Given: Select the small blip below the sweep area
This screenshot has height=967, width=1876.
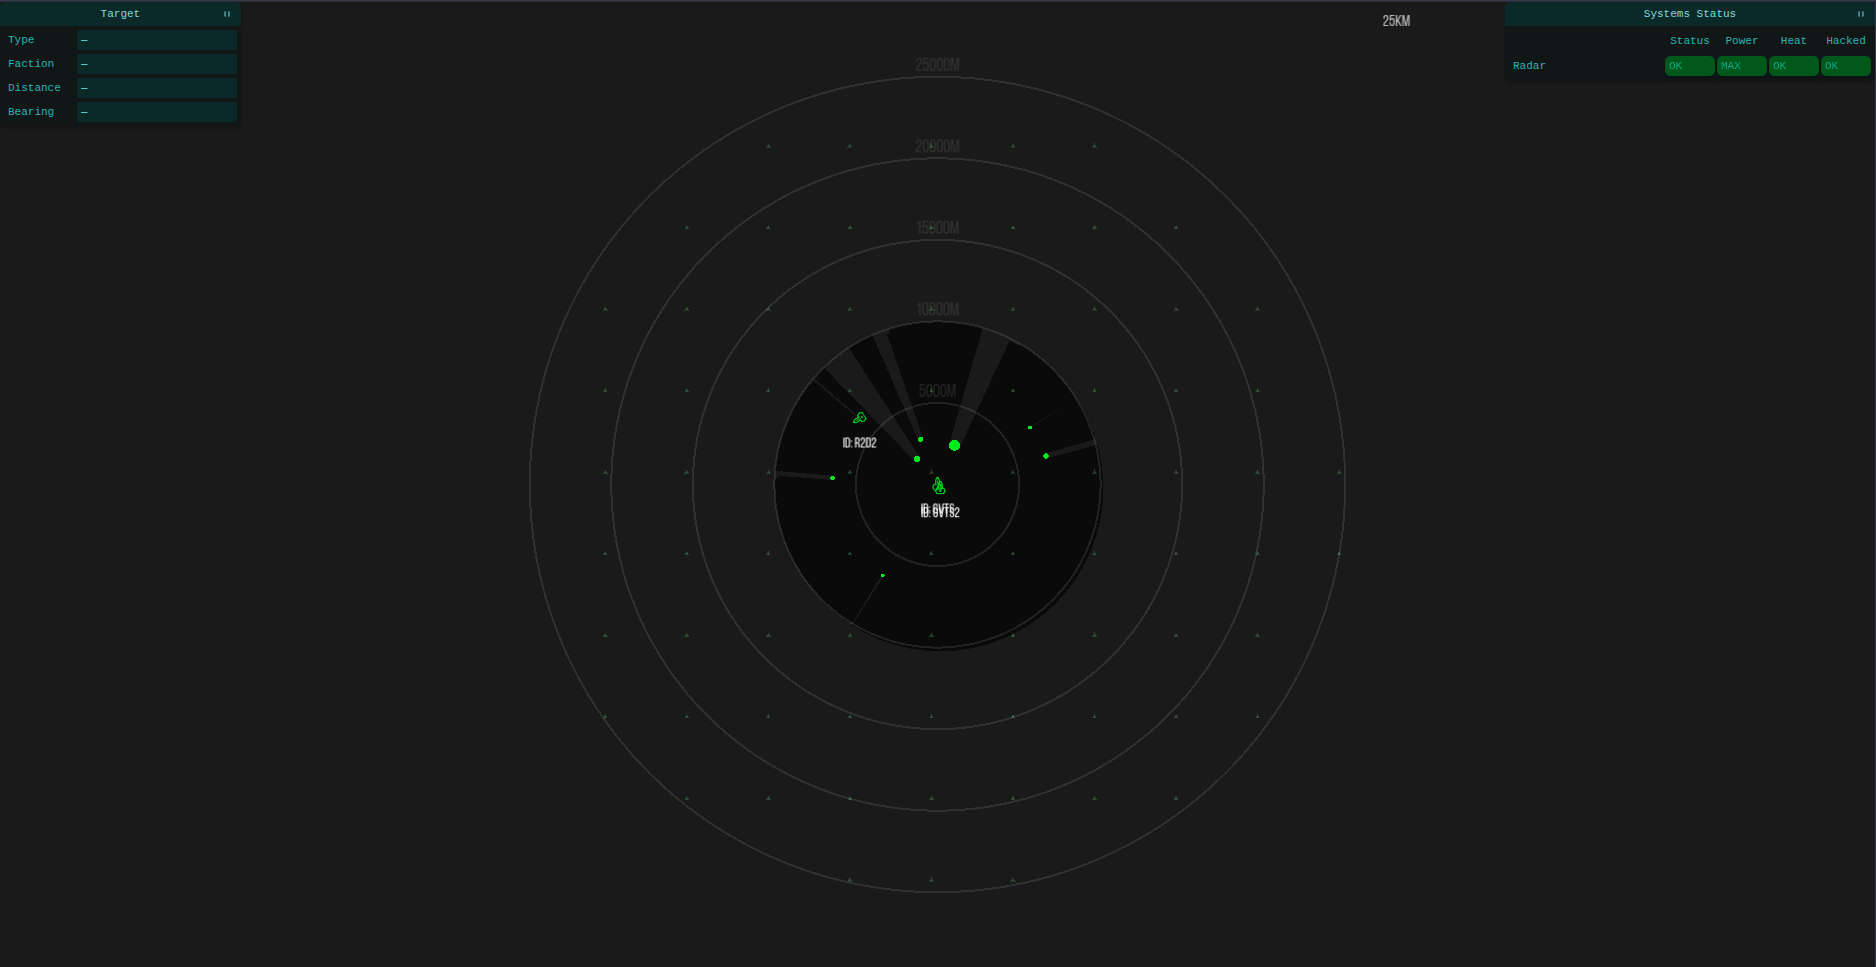Looking at the screenshot, I should (882, 575).
